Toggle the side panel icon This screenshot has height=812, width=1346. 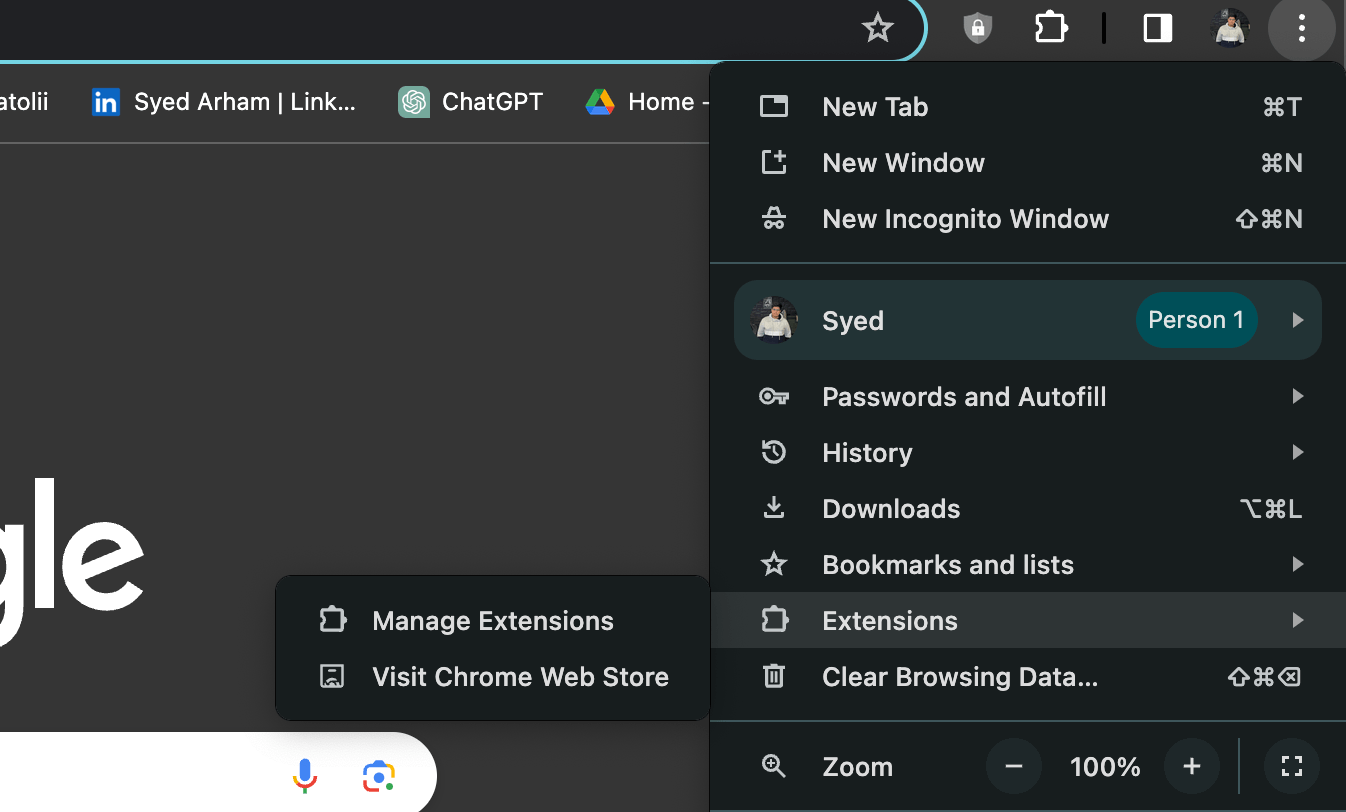click(1158, 28)
